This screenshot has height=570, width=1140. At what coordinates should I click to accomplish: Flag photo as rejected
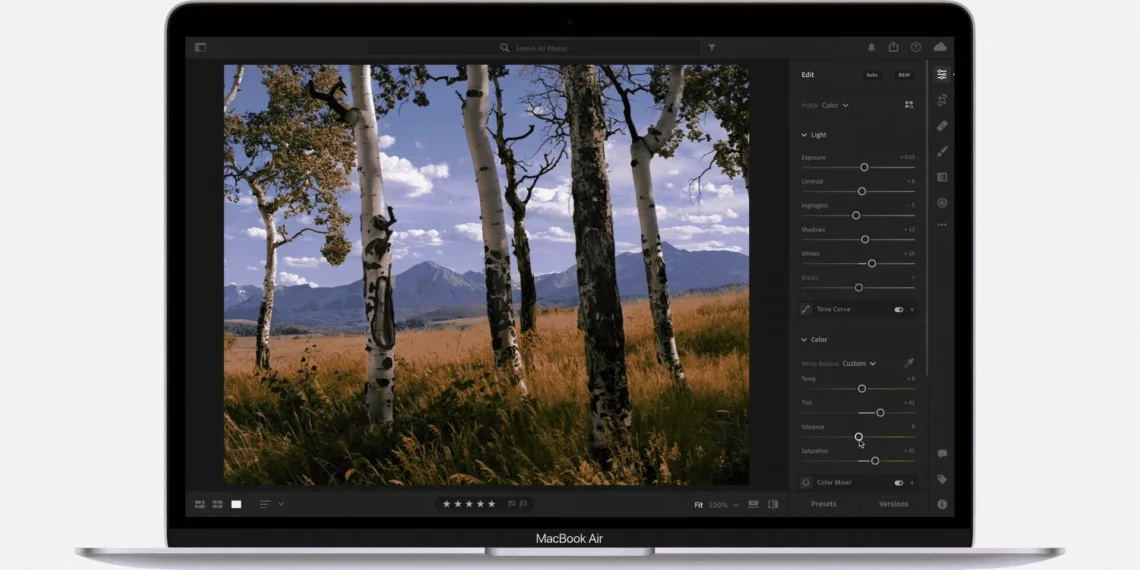(x=523, y=504)
